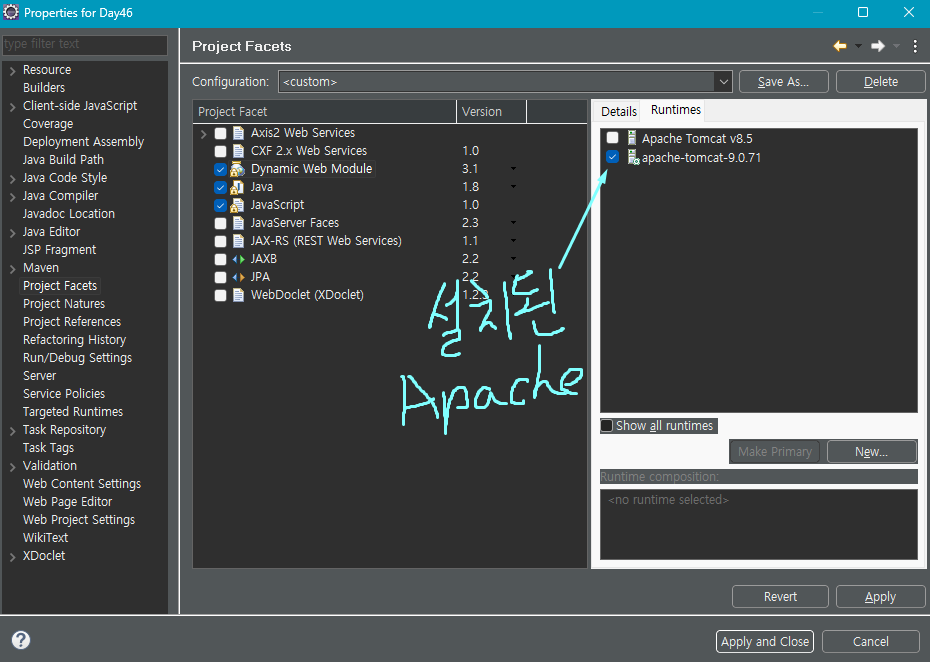
Task: Open JavaServer Faces version dropdown
Action: (513, 223)
